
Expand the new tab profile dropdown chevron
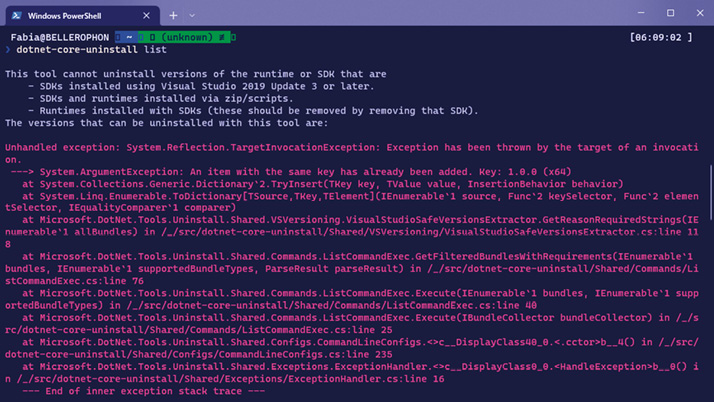(192, 15)
